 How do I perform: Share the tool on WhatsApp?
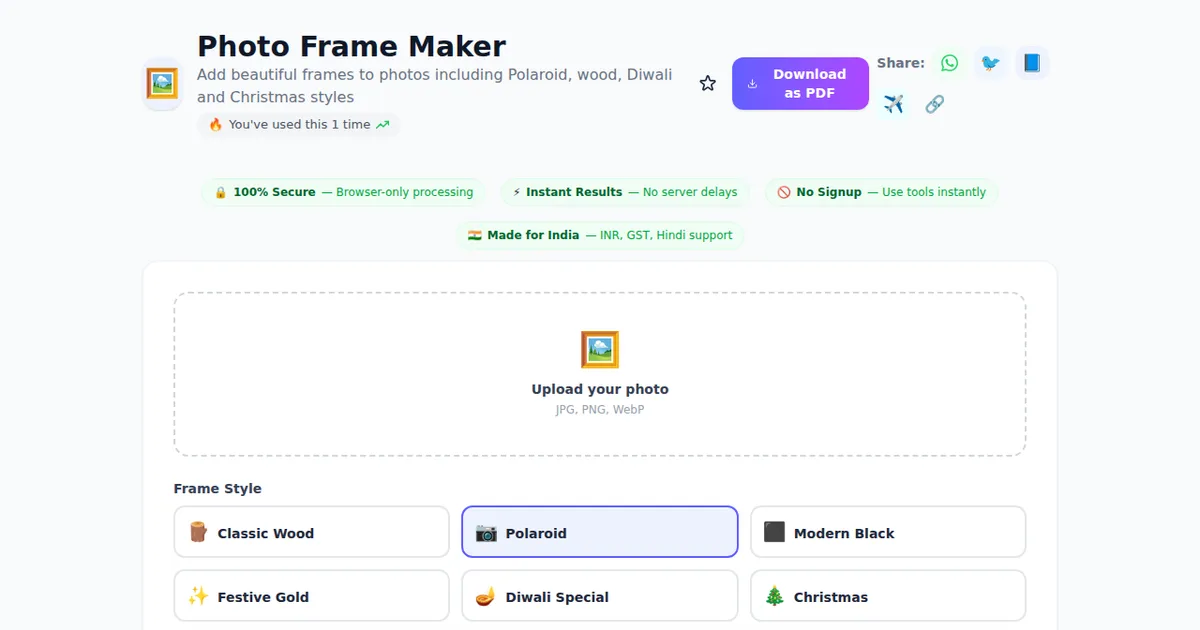(948, 62)
